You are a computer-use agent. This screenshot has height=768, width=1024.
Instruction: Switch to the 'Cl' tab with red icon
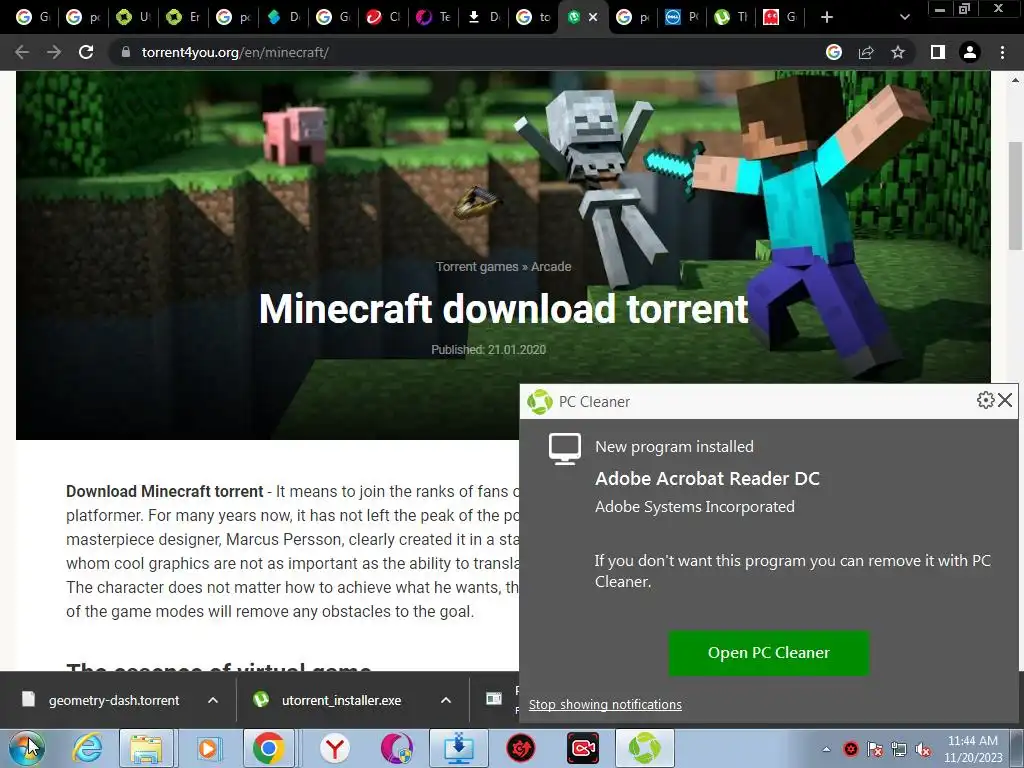(383, 17)
